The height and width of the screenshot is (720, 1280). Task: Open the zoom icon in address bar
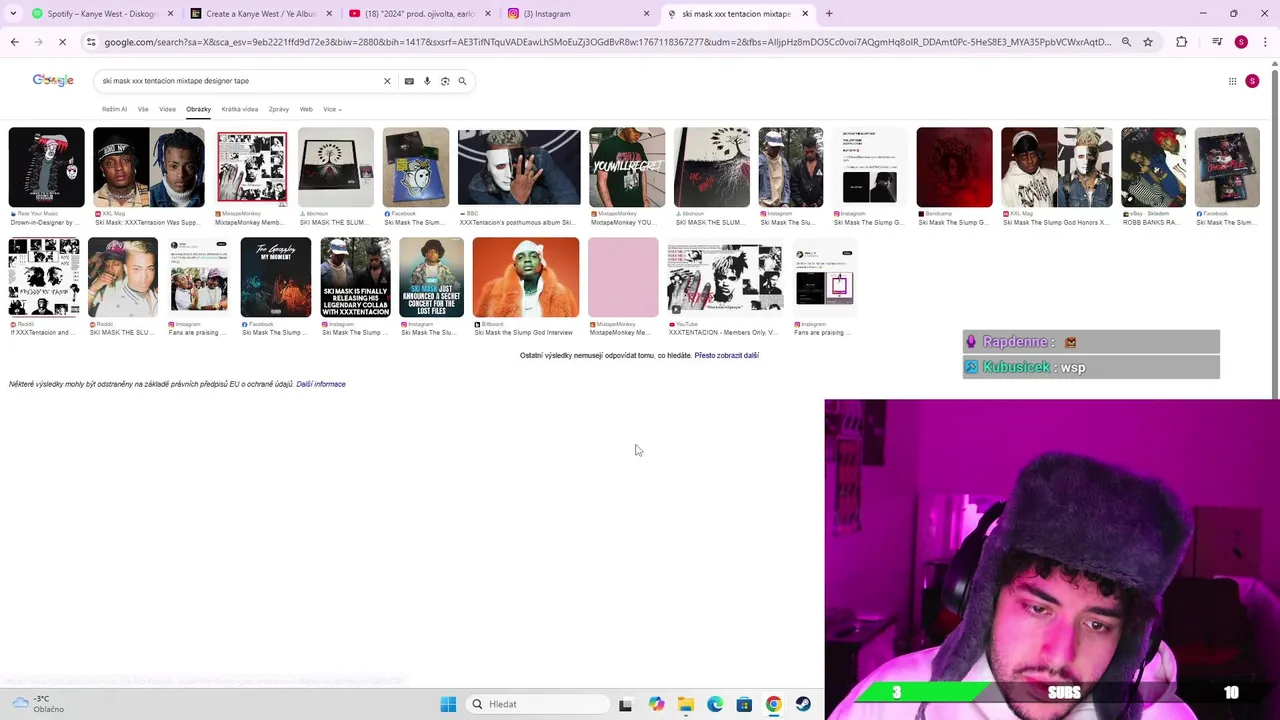1126,42
